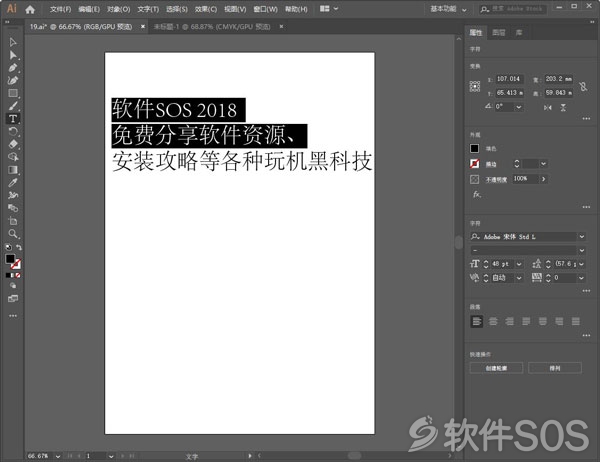600x462 pixels.
Task: Swap fill and stroke colors arrow
Action: click(18, 247)
